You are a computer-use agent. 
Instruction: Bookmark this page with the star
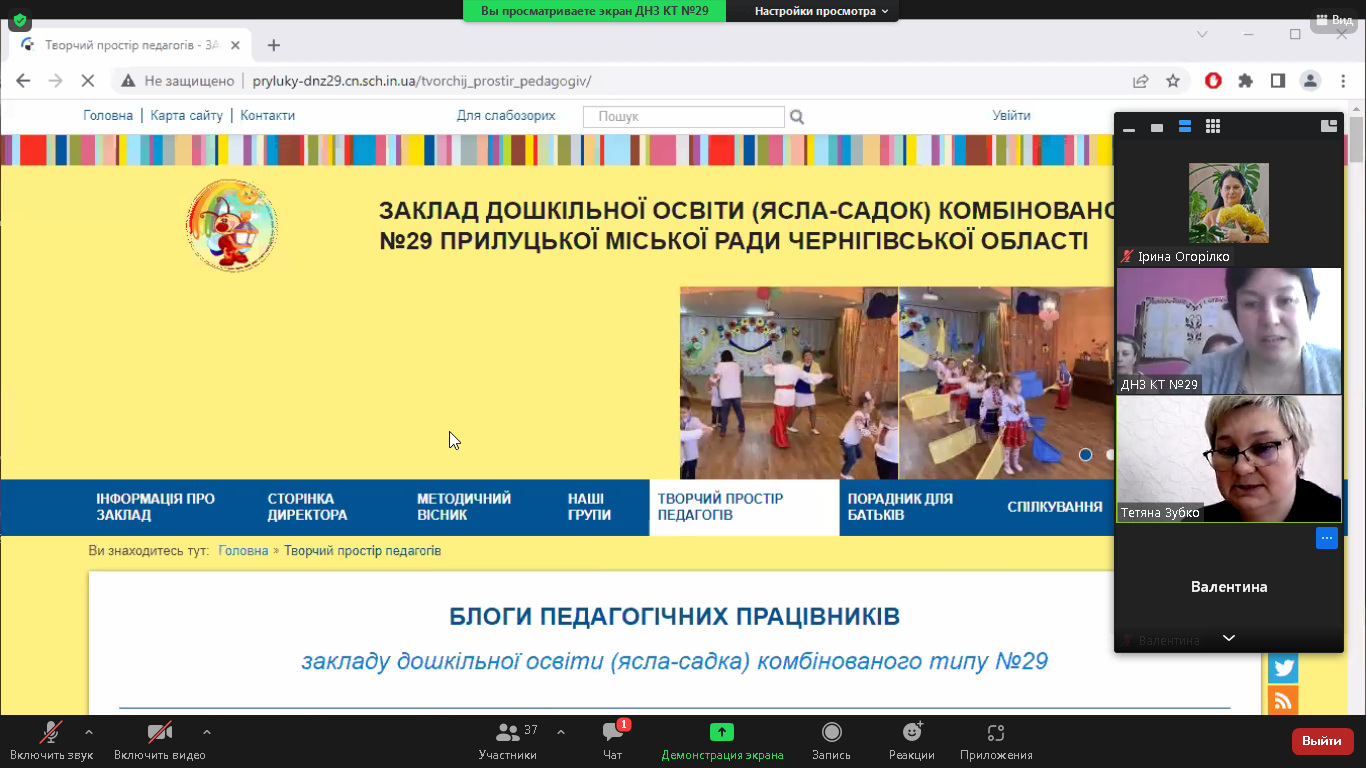[1173, 81]
